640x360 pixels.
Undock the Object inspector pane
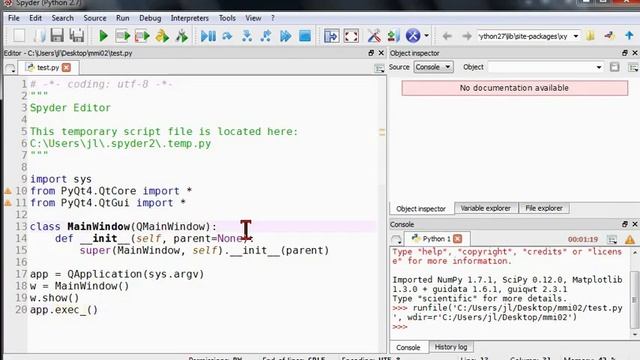coord(625,53)
